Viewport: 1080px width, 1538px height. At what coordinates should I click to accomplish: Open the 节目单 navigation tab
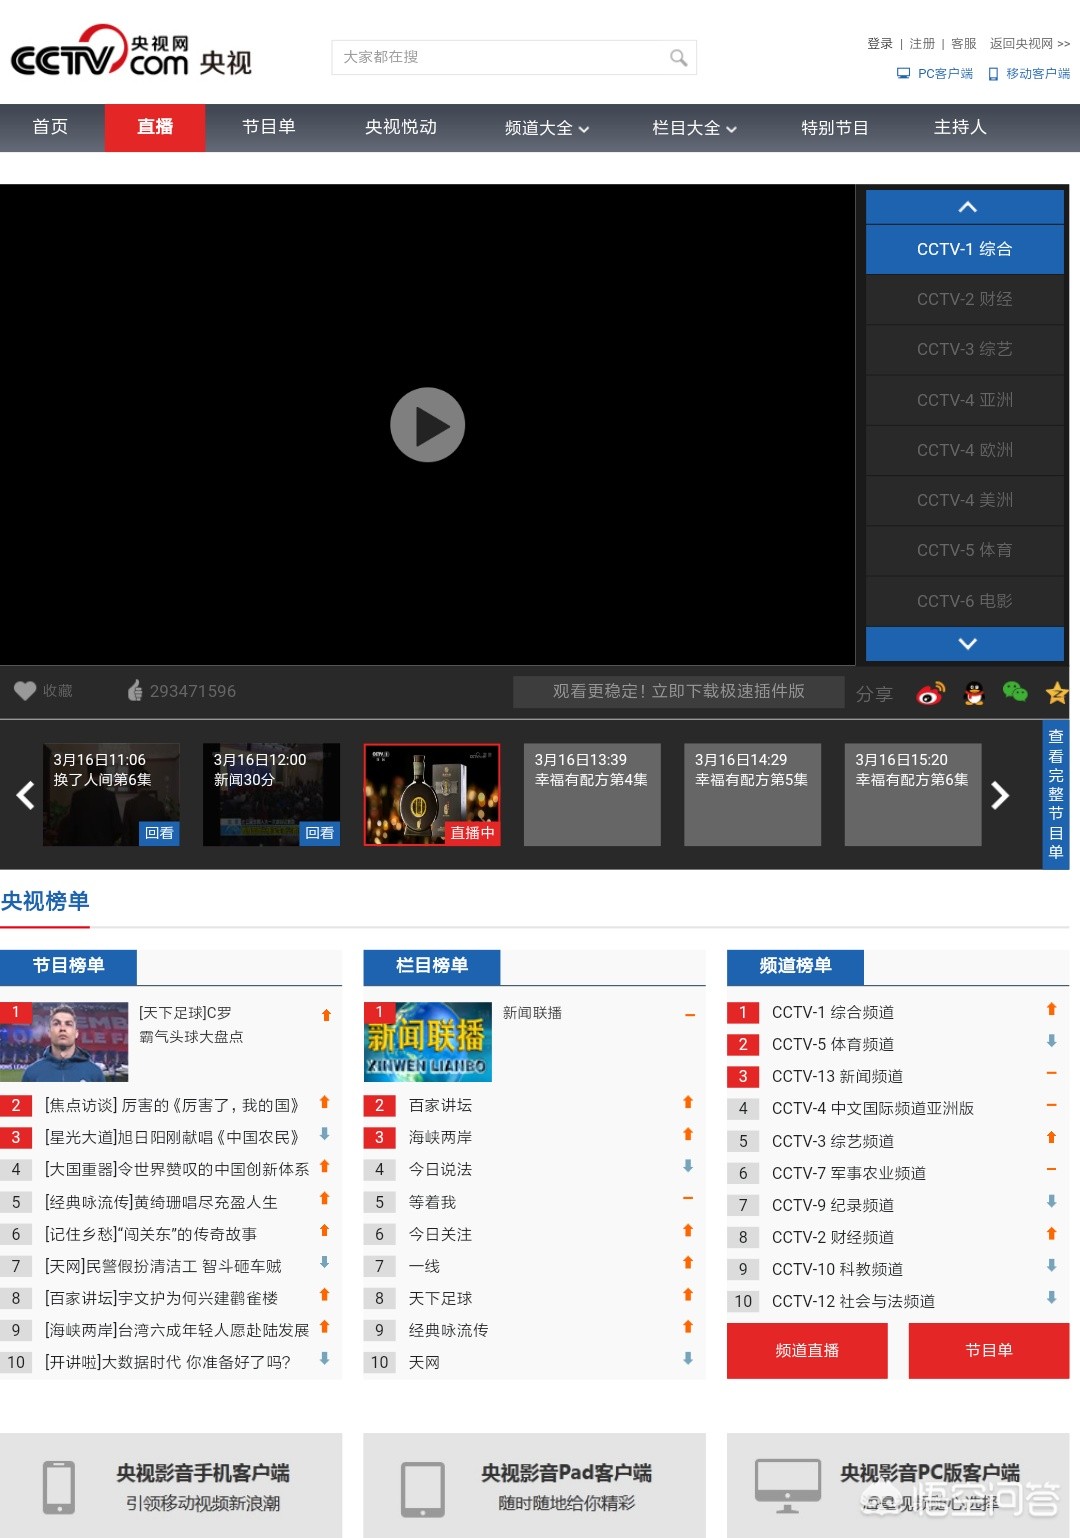point(268,127)
